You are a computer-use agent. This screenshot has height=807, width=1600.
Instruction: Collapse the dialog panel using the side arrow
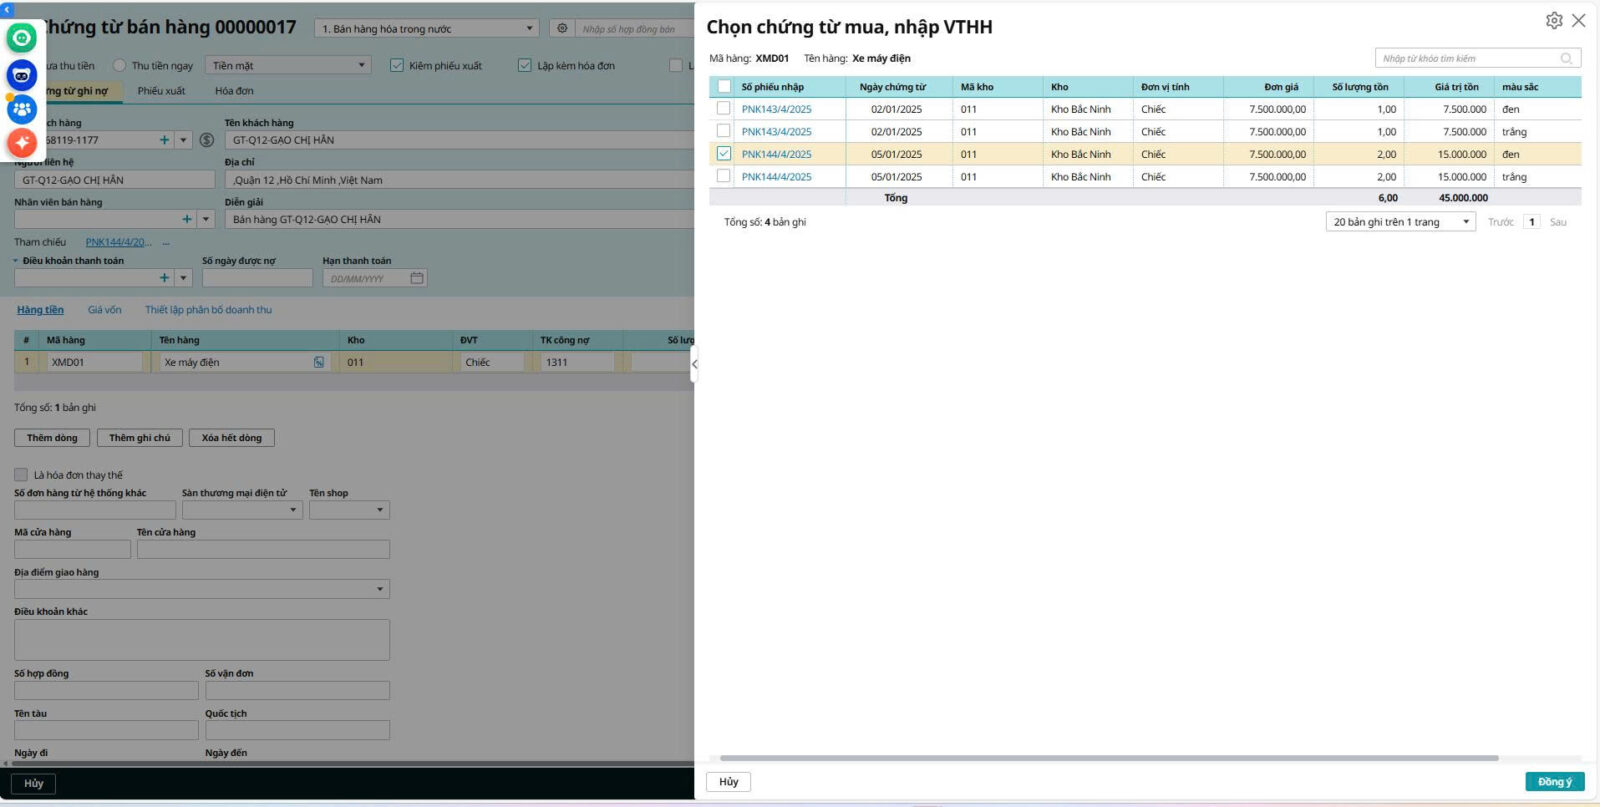[x=694, y=364]
